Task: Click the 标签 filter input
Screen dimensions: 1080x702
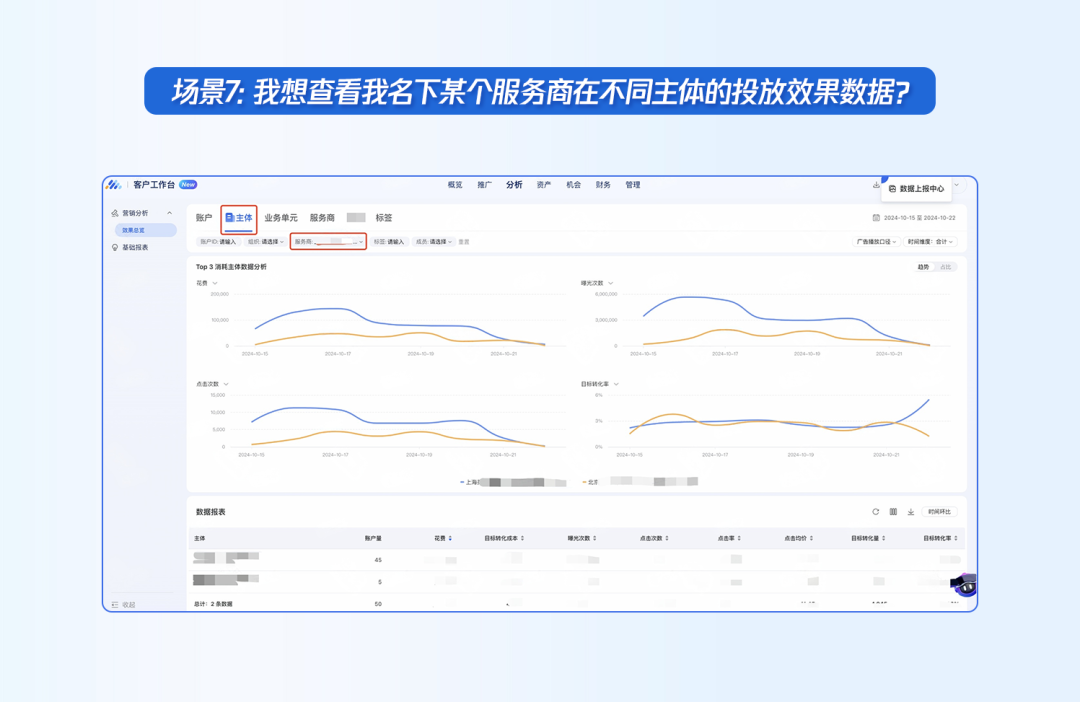Action: [x=389, y=242]
